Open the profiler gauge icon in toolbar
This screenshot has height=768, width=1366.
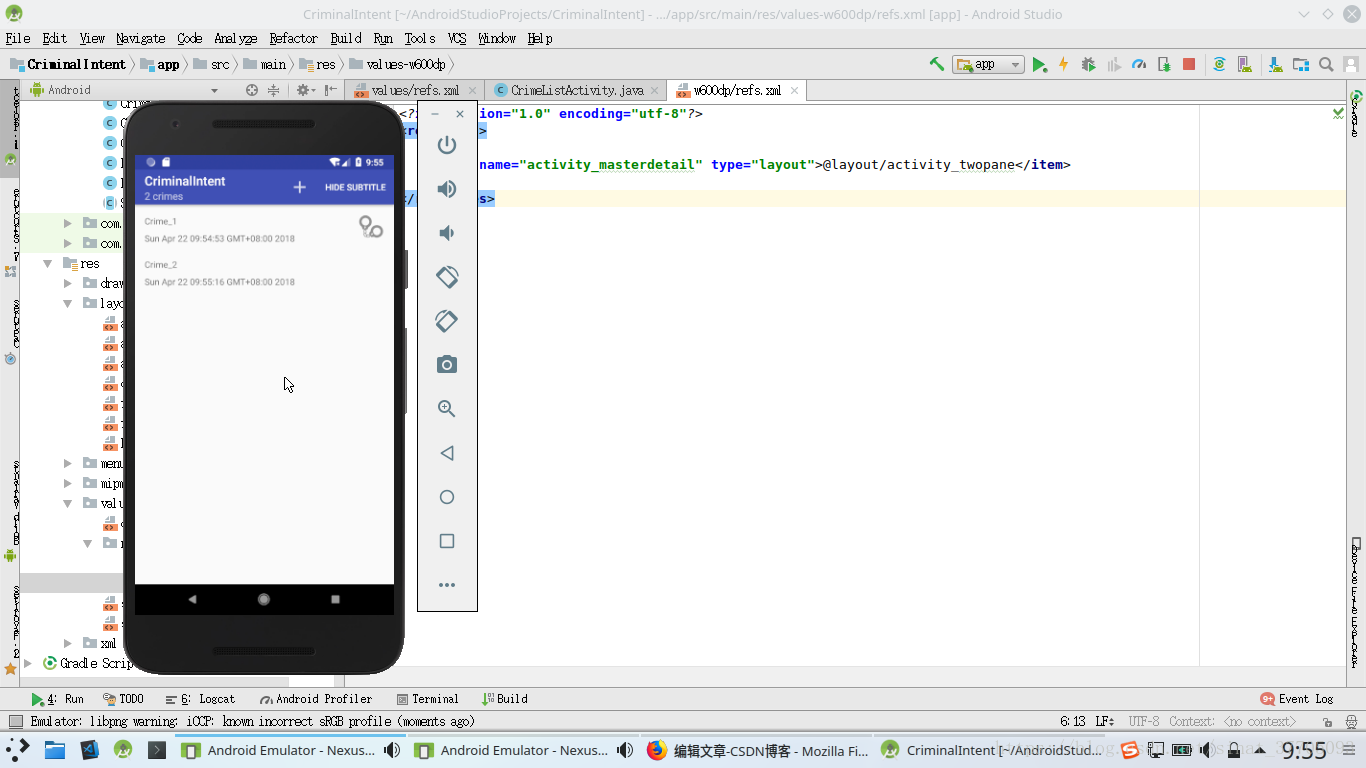[x=1138, y=64]
